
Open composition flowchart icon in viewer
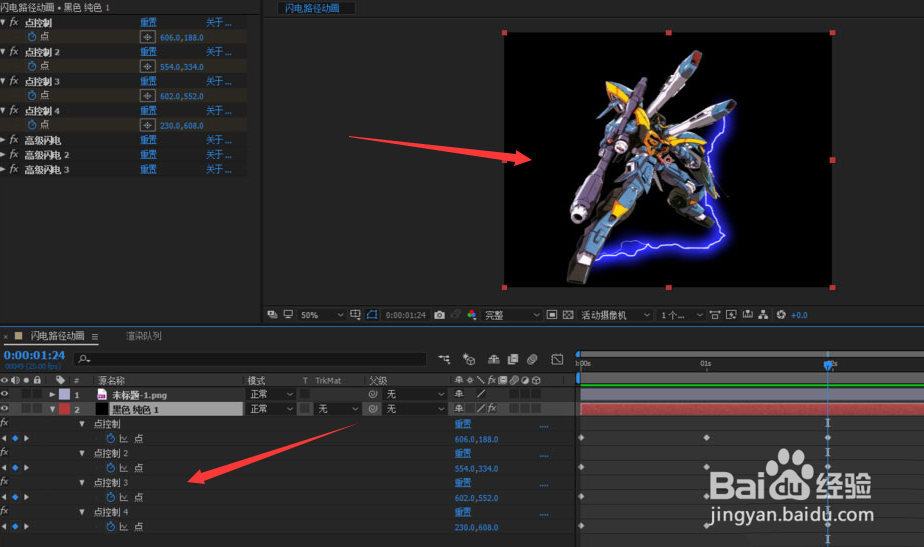(x=764, y=315)
